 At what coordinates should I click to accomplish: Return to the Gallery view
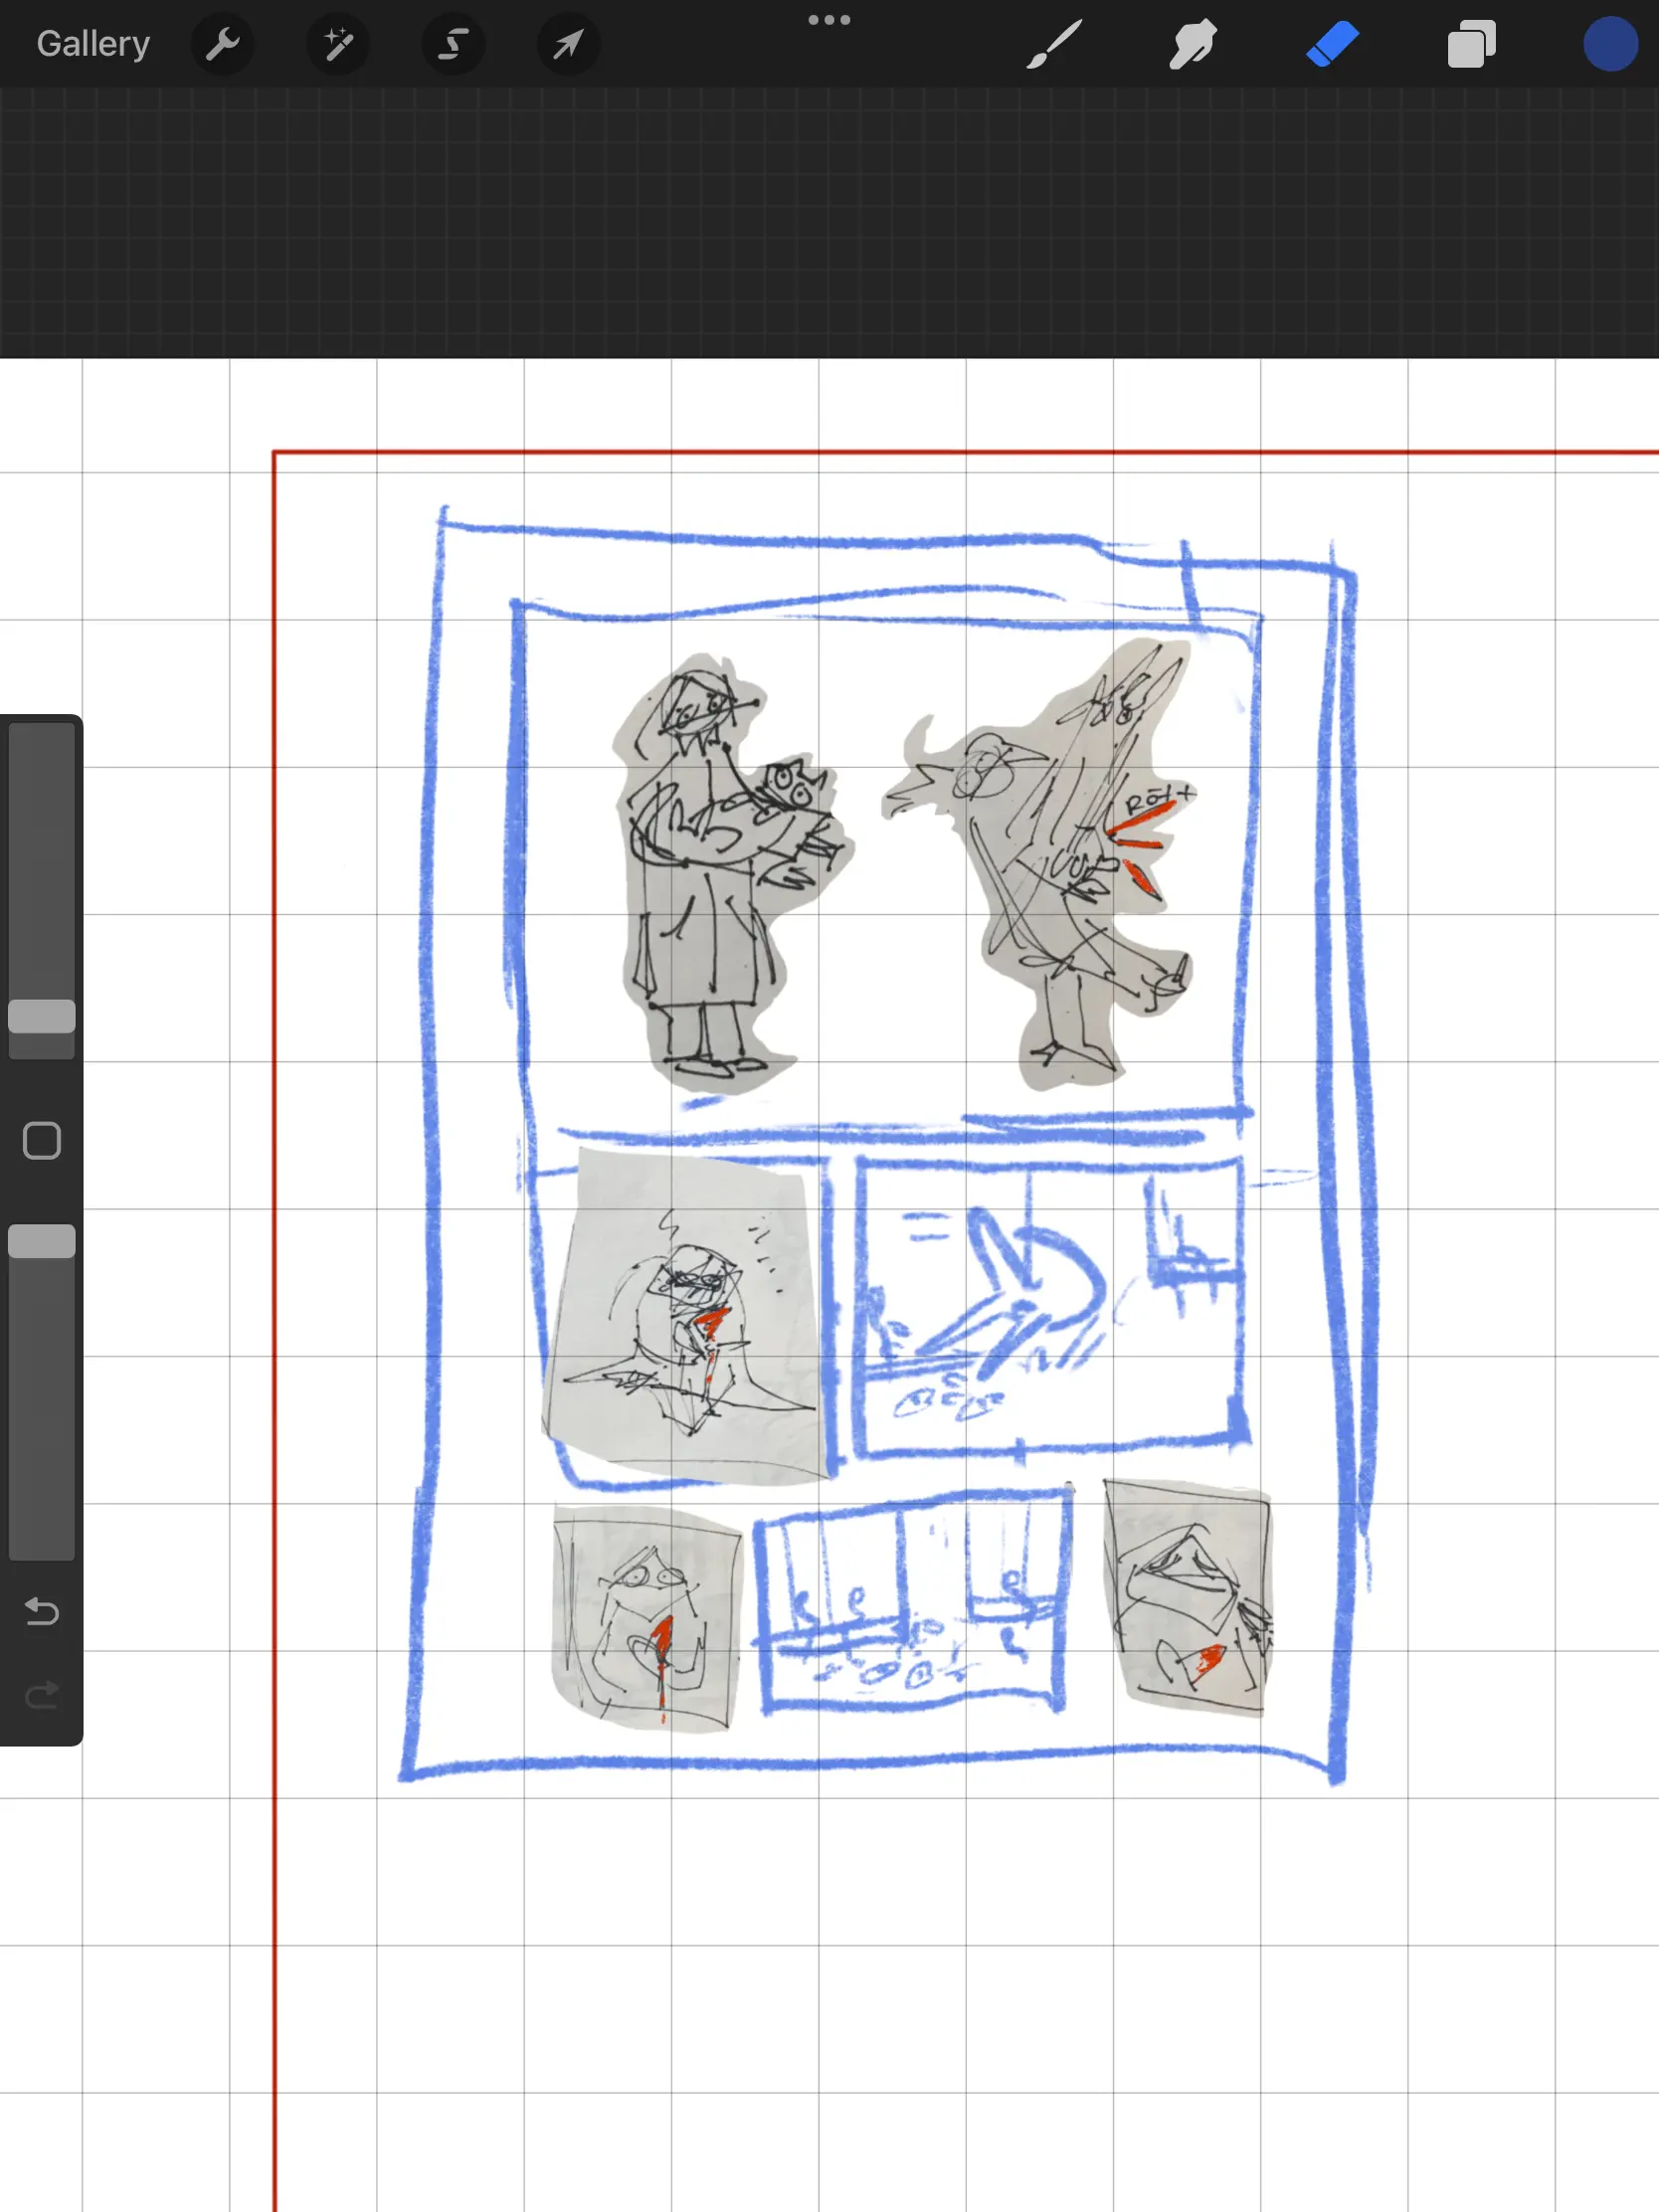[x=93, y=44]
